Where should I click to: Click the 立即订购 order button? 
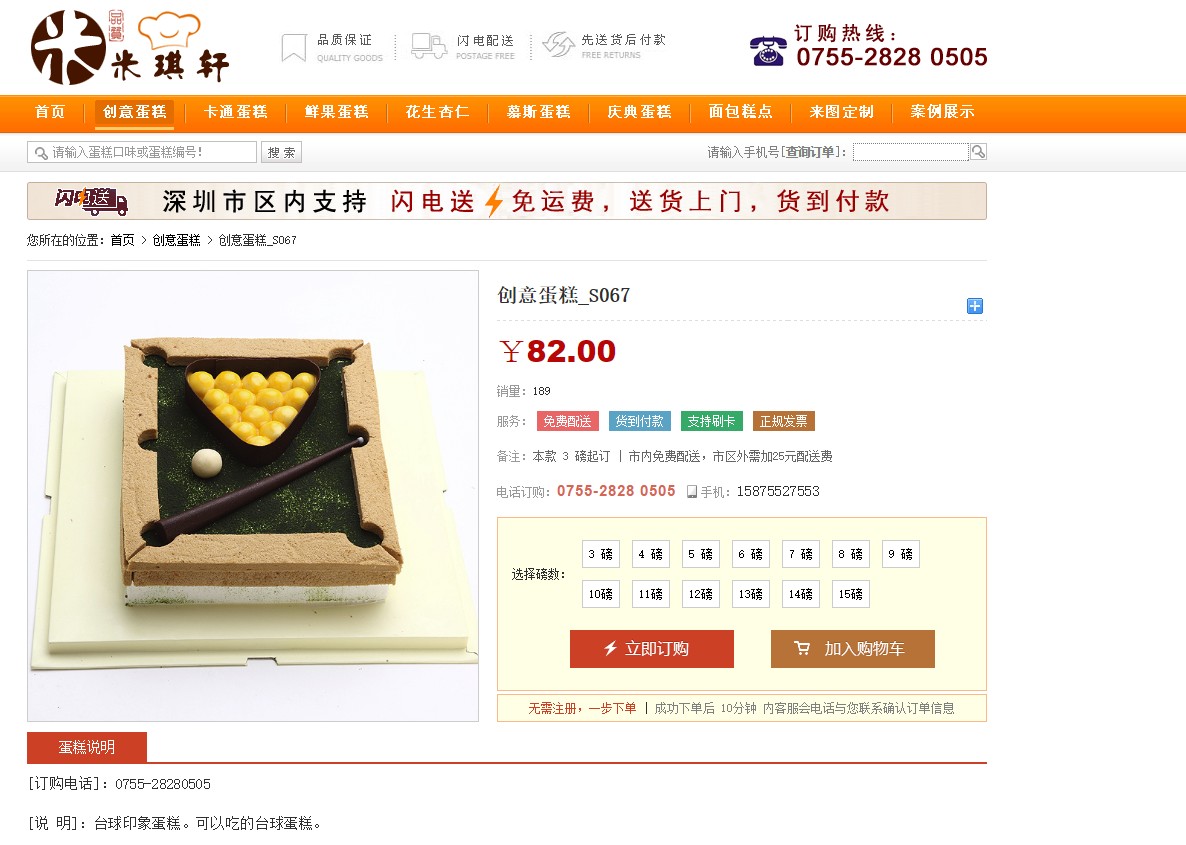651,649
